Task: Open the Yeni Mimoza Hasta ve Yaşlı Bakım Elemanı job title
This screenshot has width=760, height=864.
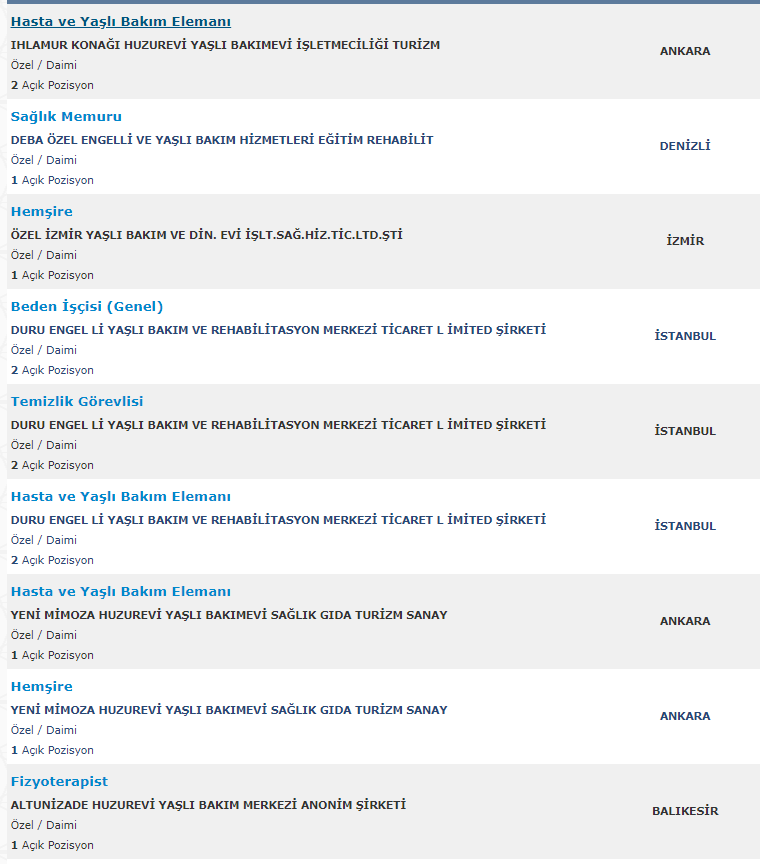Action: click(121, 592)
